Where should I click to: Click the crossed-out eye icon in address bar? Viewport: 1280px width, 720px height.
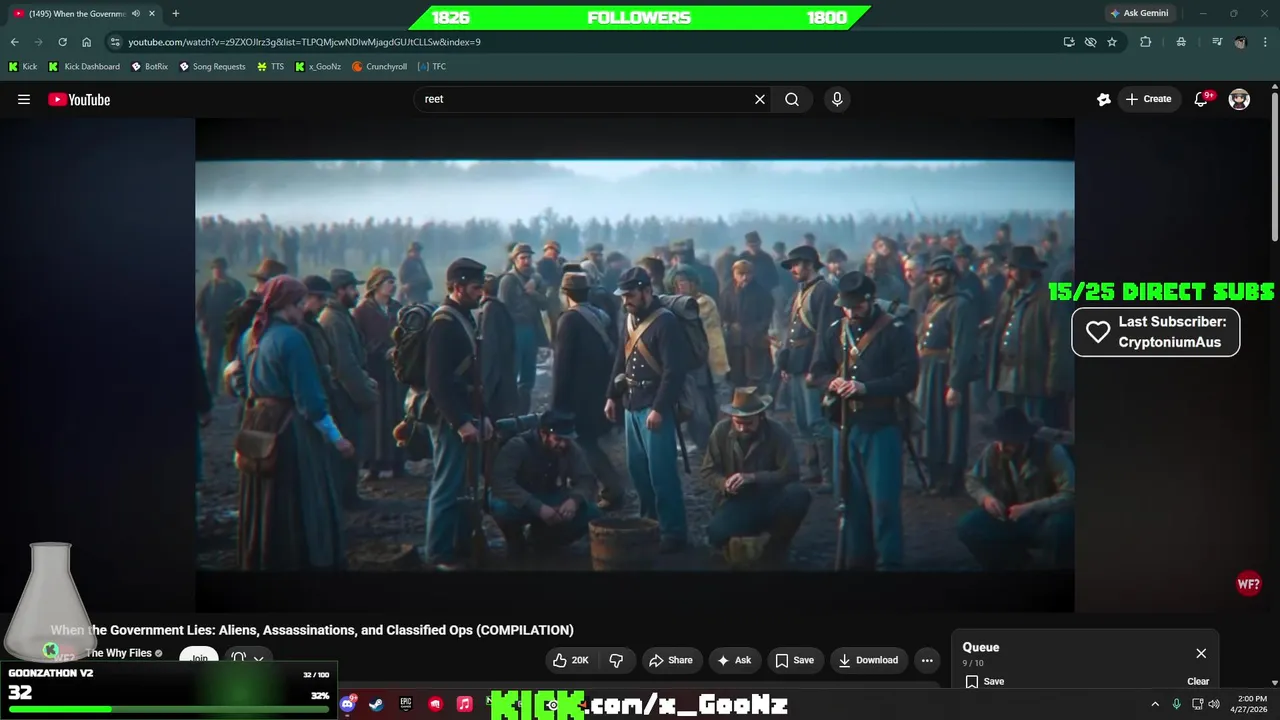tap(1090, 42)
